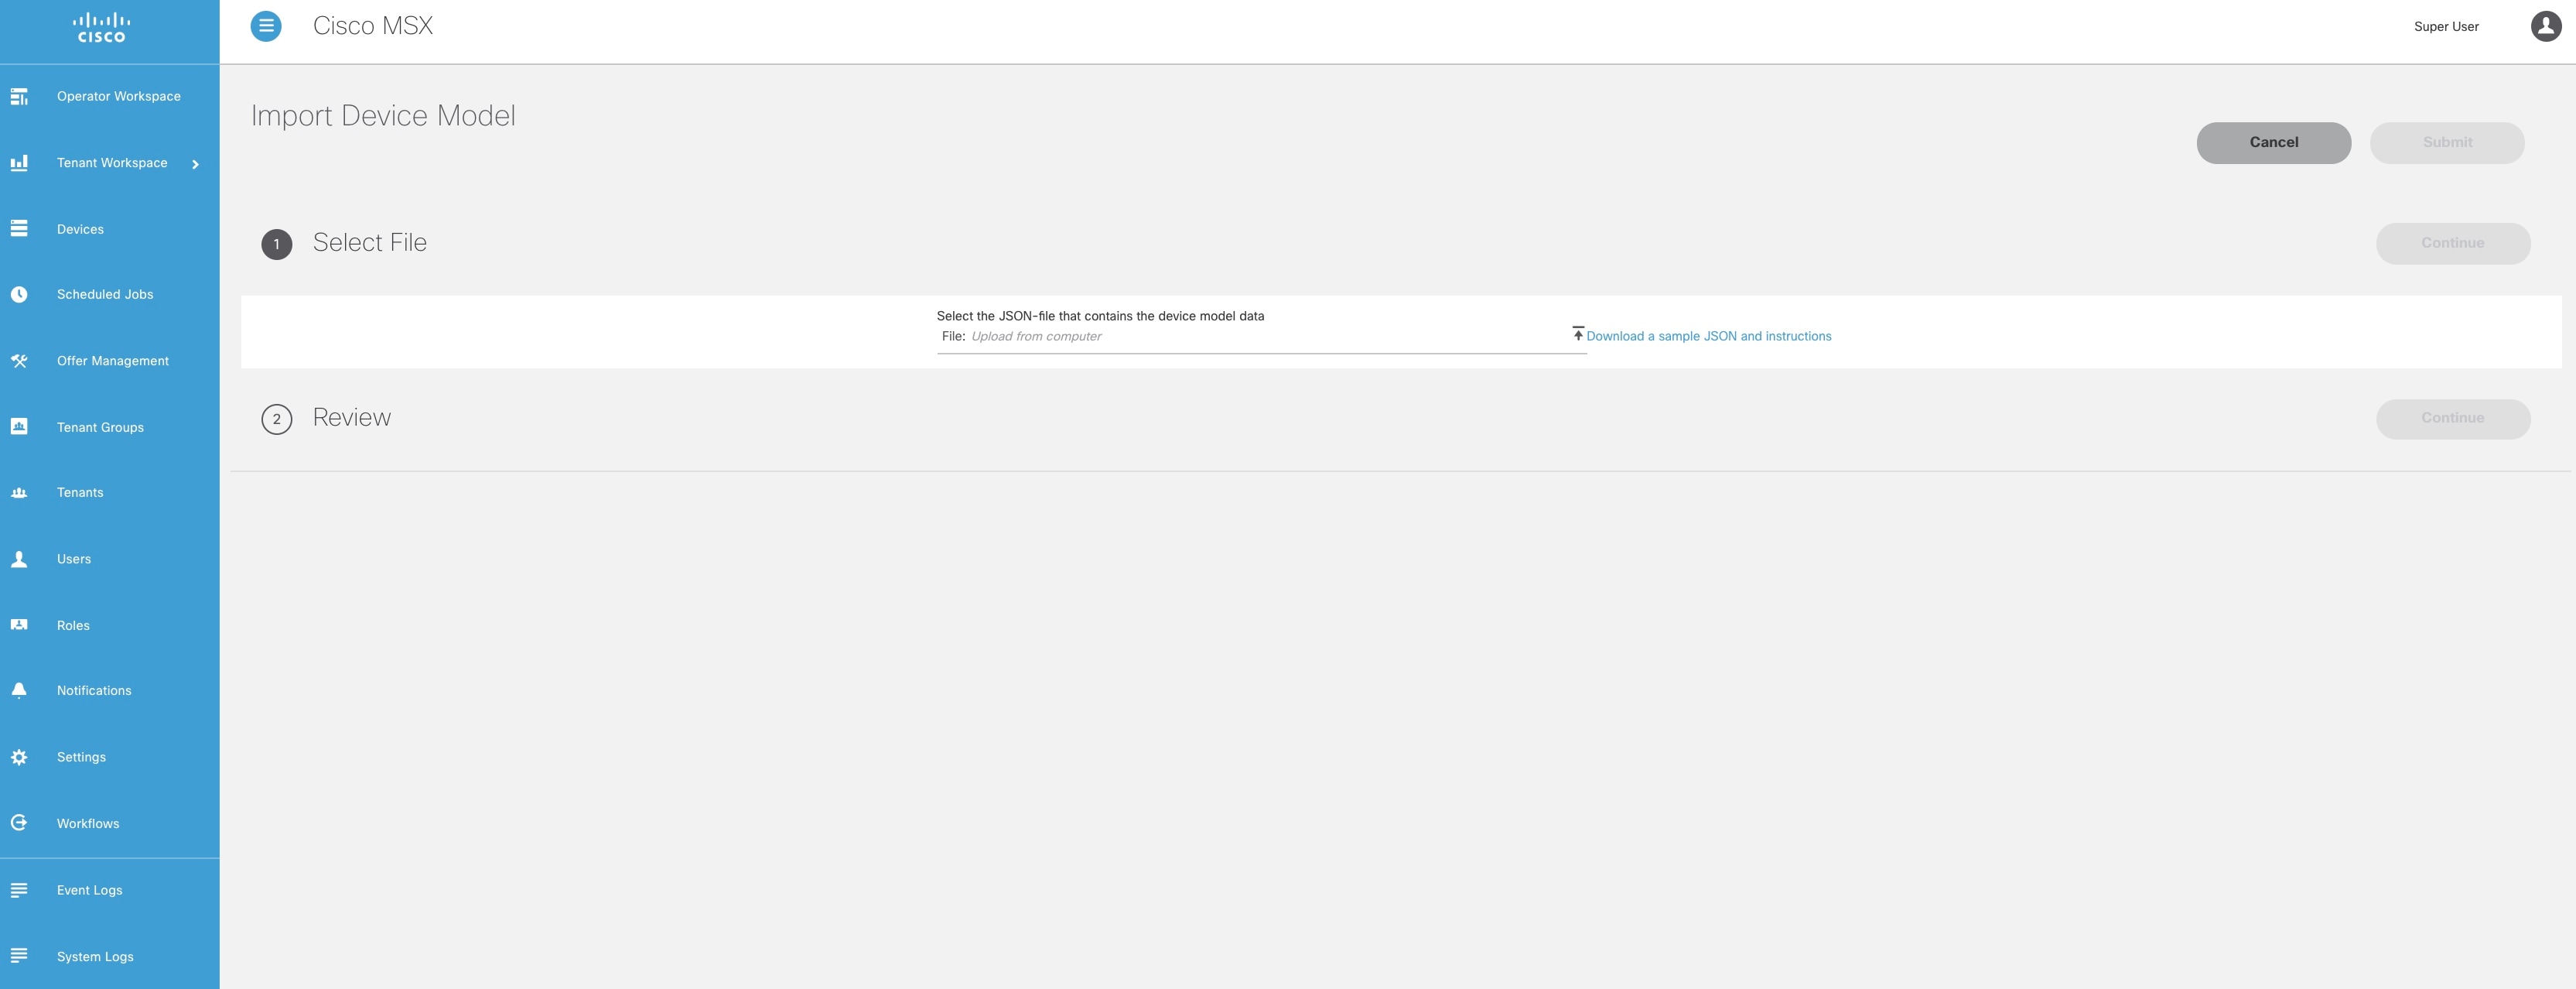Image resolution: width=2576 pixels, height=989 pixels.
Task: Click the upload arrow icon by file field
Action: 1578,333
